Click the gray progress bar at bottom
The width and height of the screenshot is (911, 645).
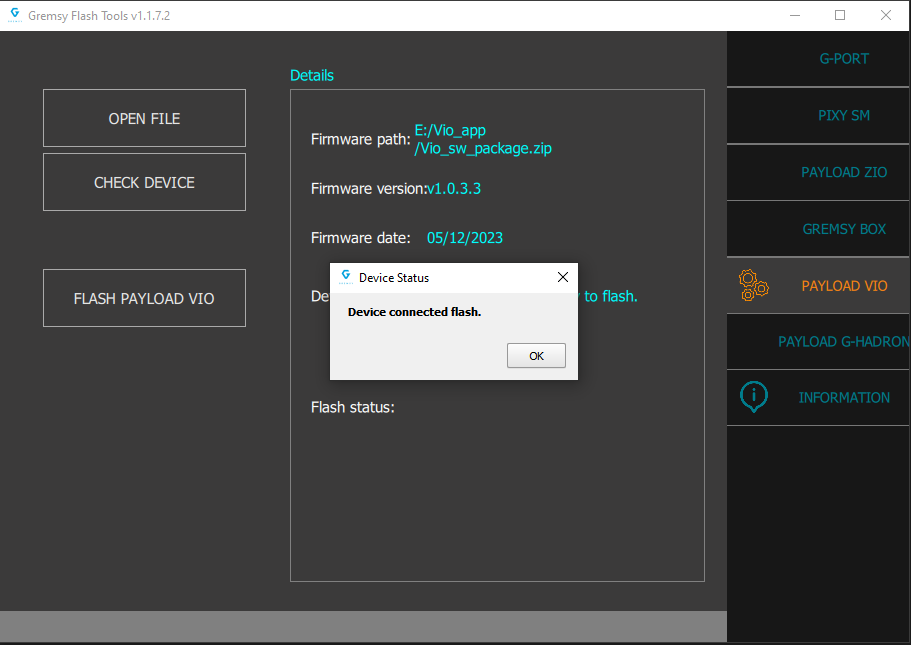click(363, 626)
